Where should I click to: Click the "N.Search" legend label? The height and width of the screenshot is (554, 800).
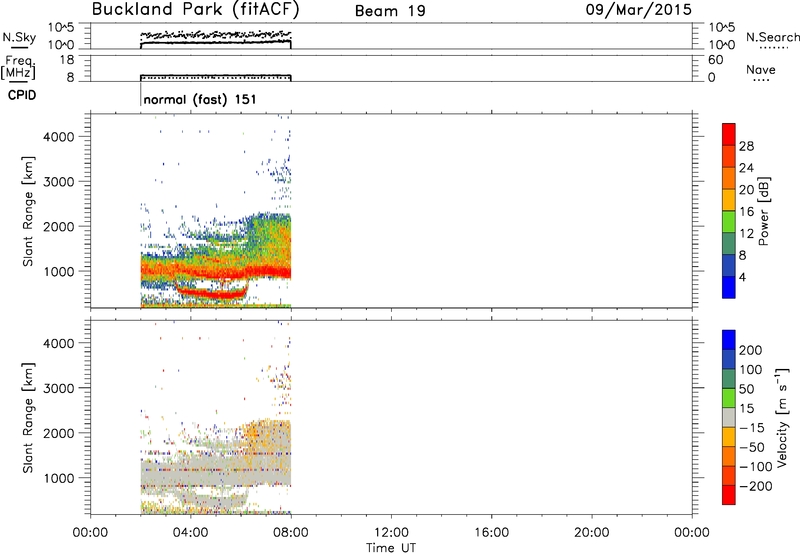[772, 37]
